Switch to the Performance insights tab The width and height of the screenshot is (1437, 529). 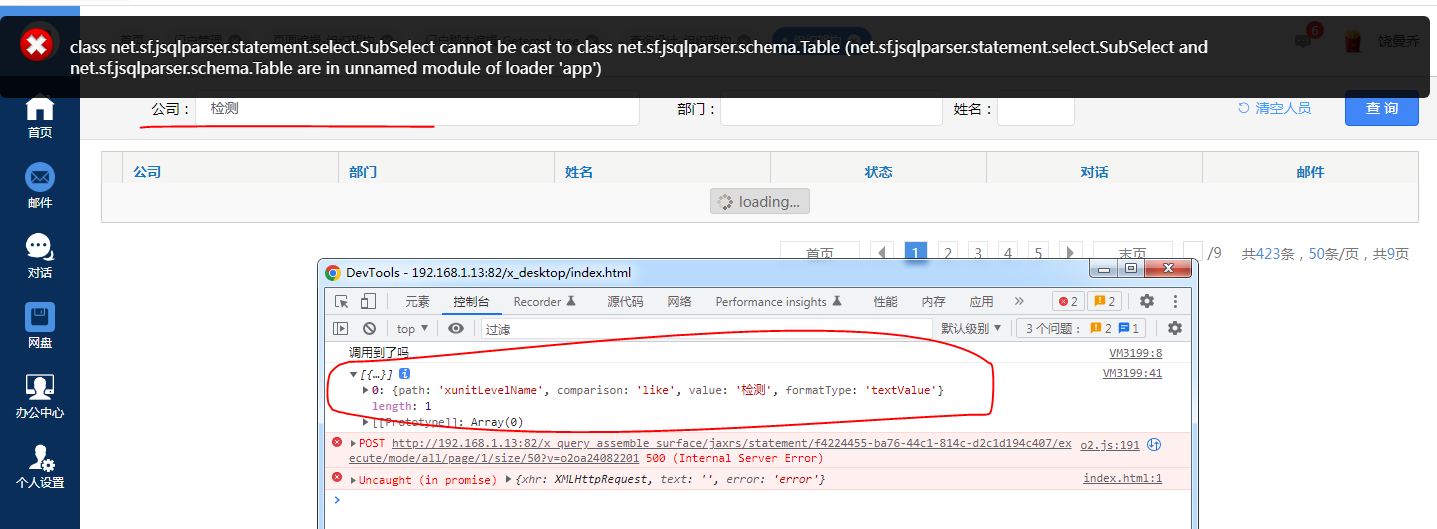click(778, 301)
